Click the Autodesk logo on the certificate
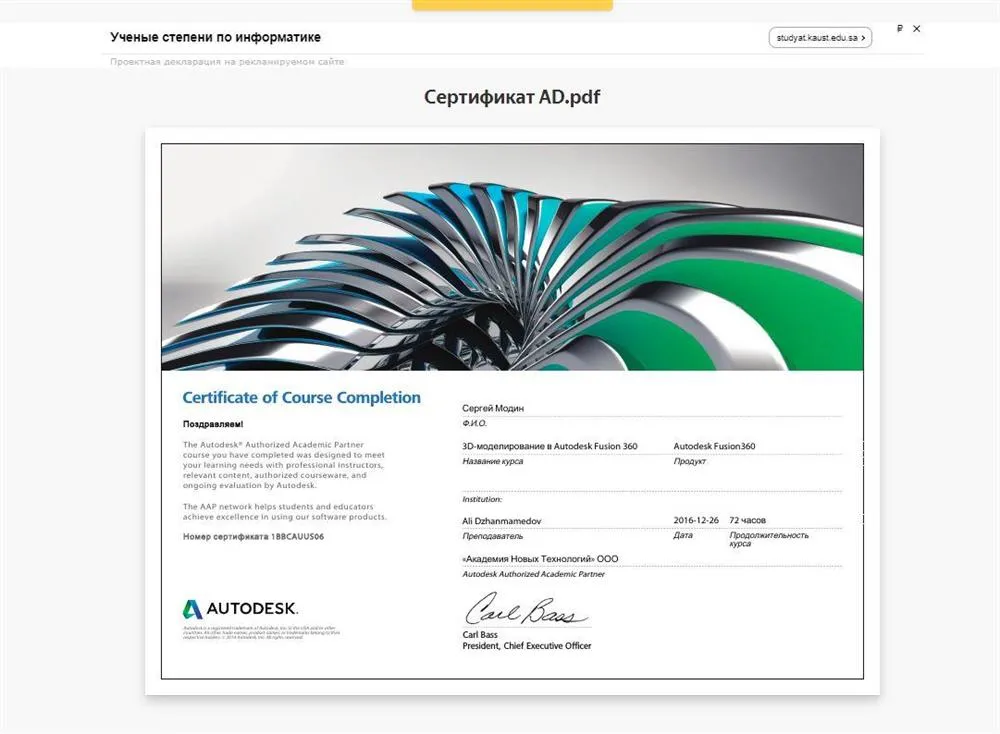This screenshot has width=1000, height=734. click(240, 609)
